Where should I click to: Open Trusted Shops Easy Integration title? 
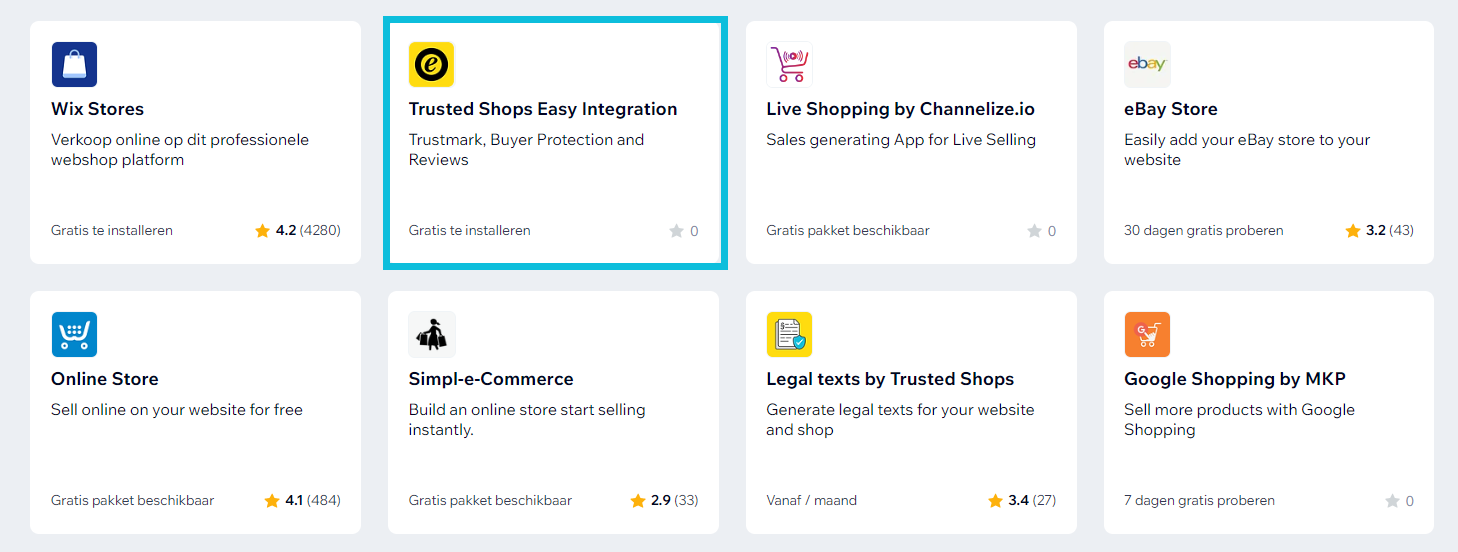coord(543,109)
